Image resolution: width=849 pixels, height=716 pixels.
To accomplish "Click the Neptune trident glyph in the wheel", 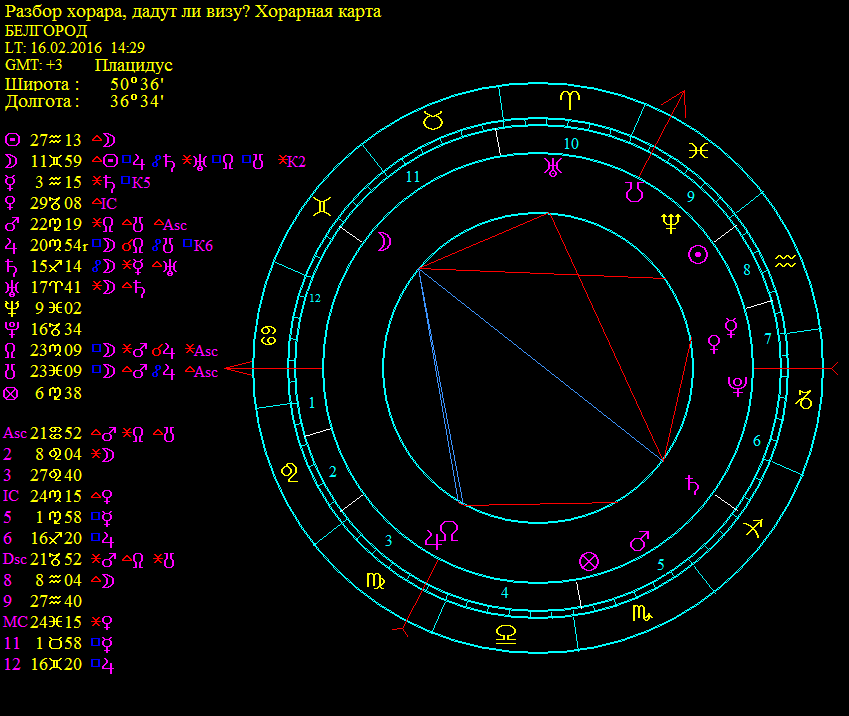I will coord(671,223).
